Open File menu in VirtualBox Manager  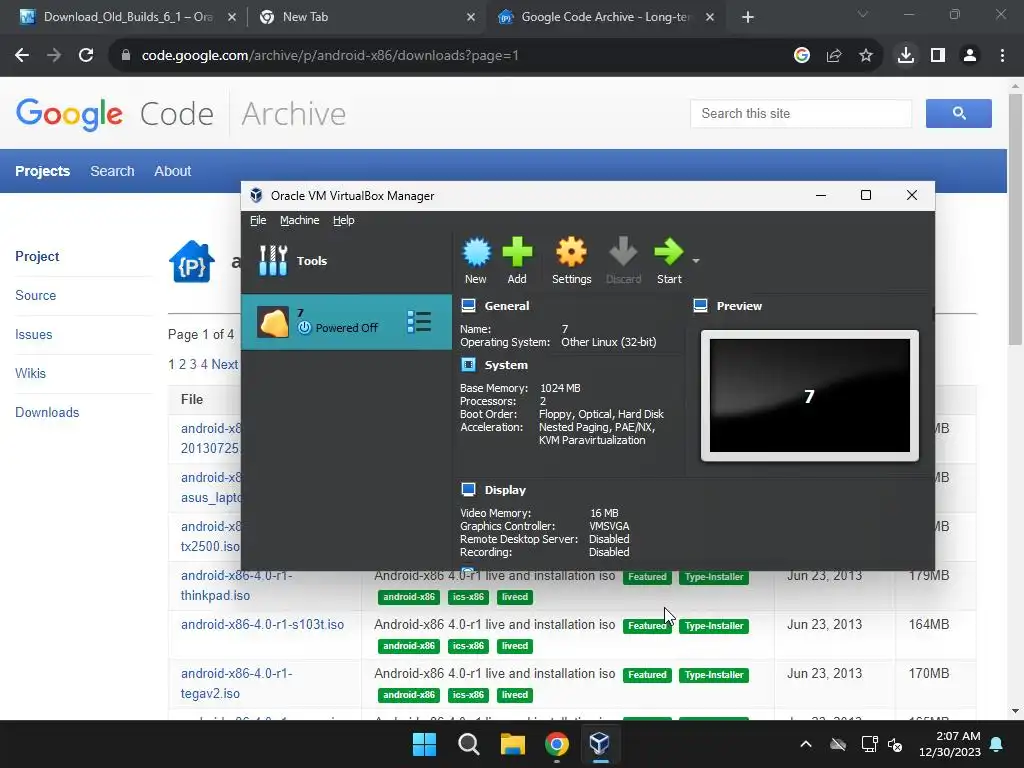point(258,220)
